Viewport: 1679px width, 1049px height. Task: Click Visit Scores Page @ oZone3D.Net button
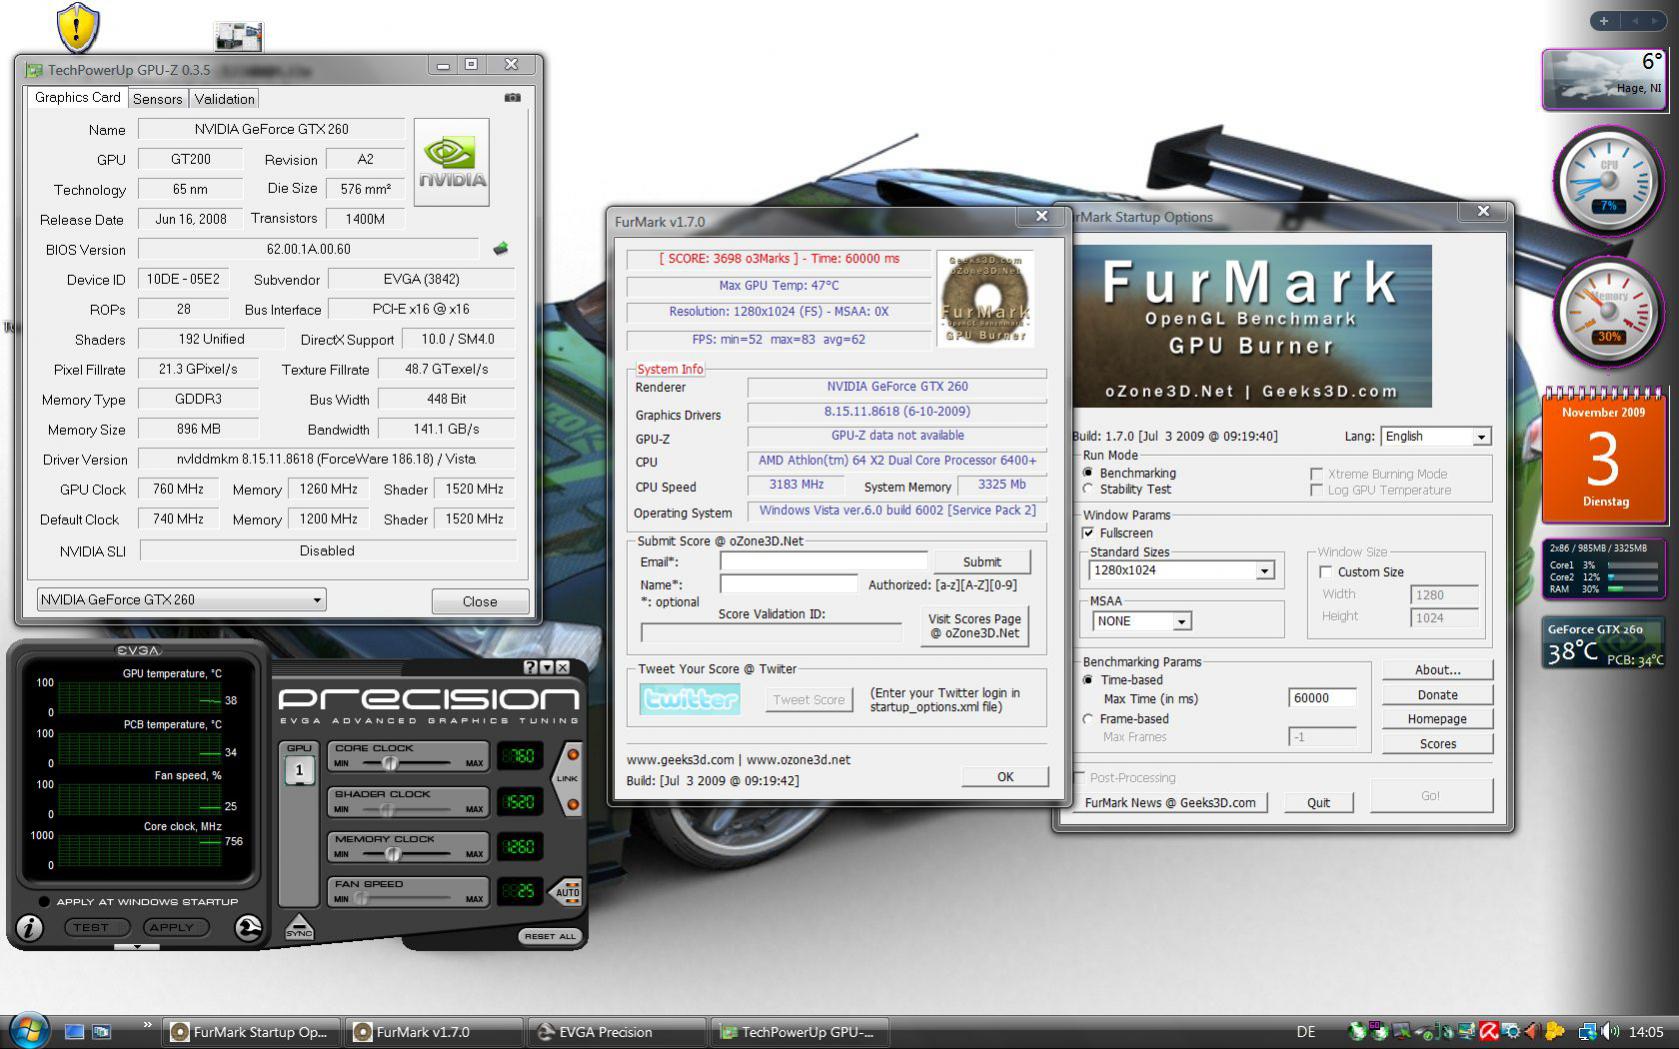tap(975, 626)
